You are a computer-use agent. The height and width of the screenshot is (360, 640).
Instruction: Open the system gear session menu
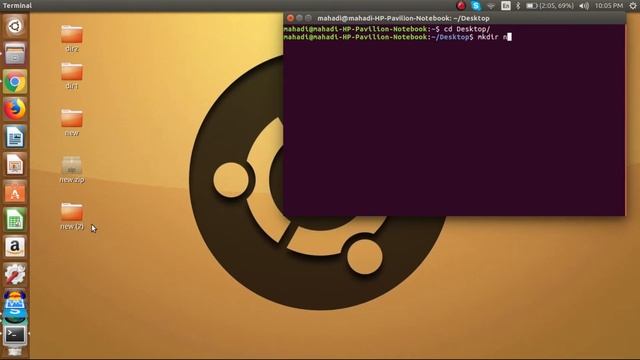coord(633,6)
